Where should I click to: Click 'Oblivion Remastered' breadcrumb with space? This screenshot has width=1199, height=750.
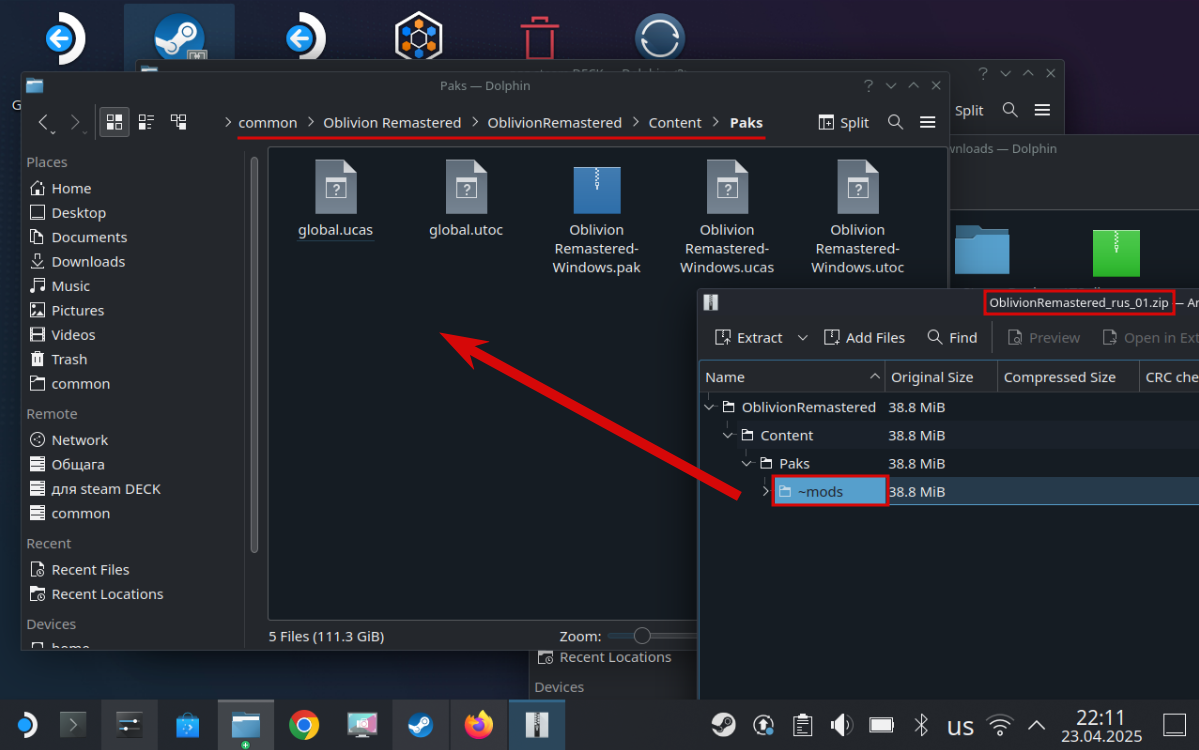tap(392, 122)
